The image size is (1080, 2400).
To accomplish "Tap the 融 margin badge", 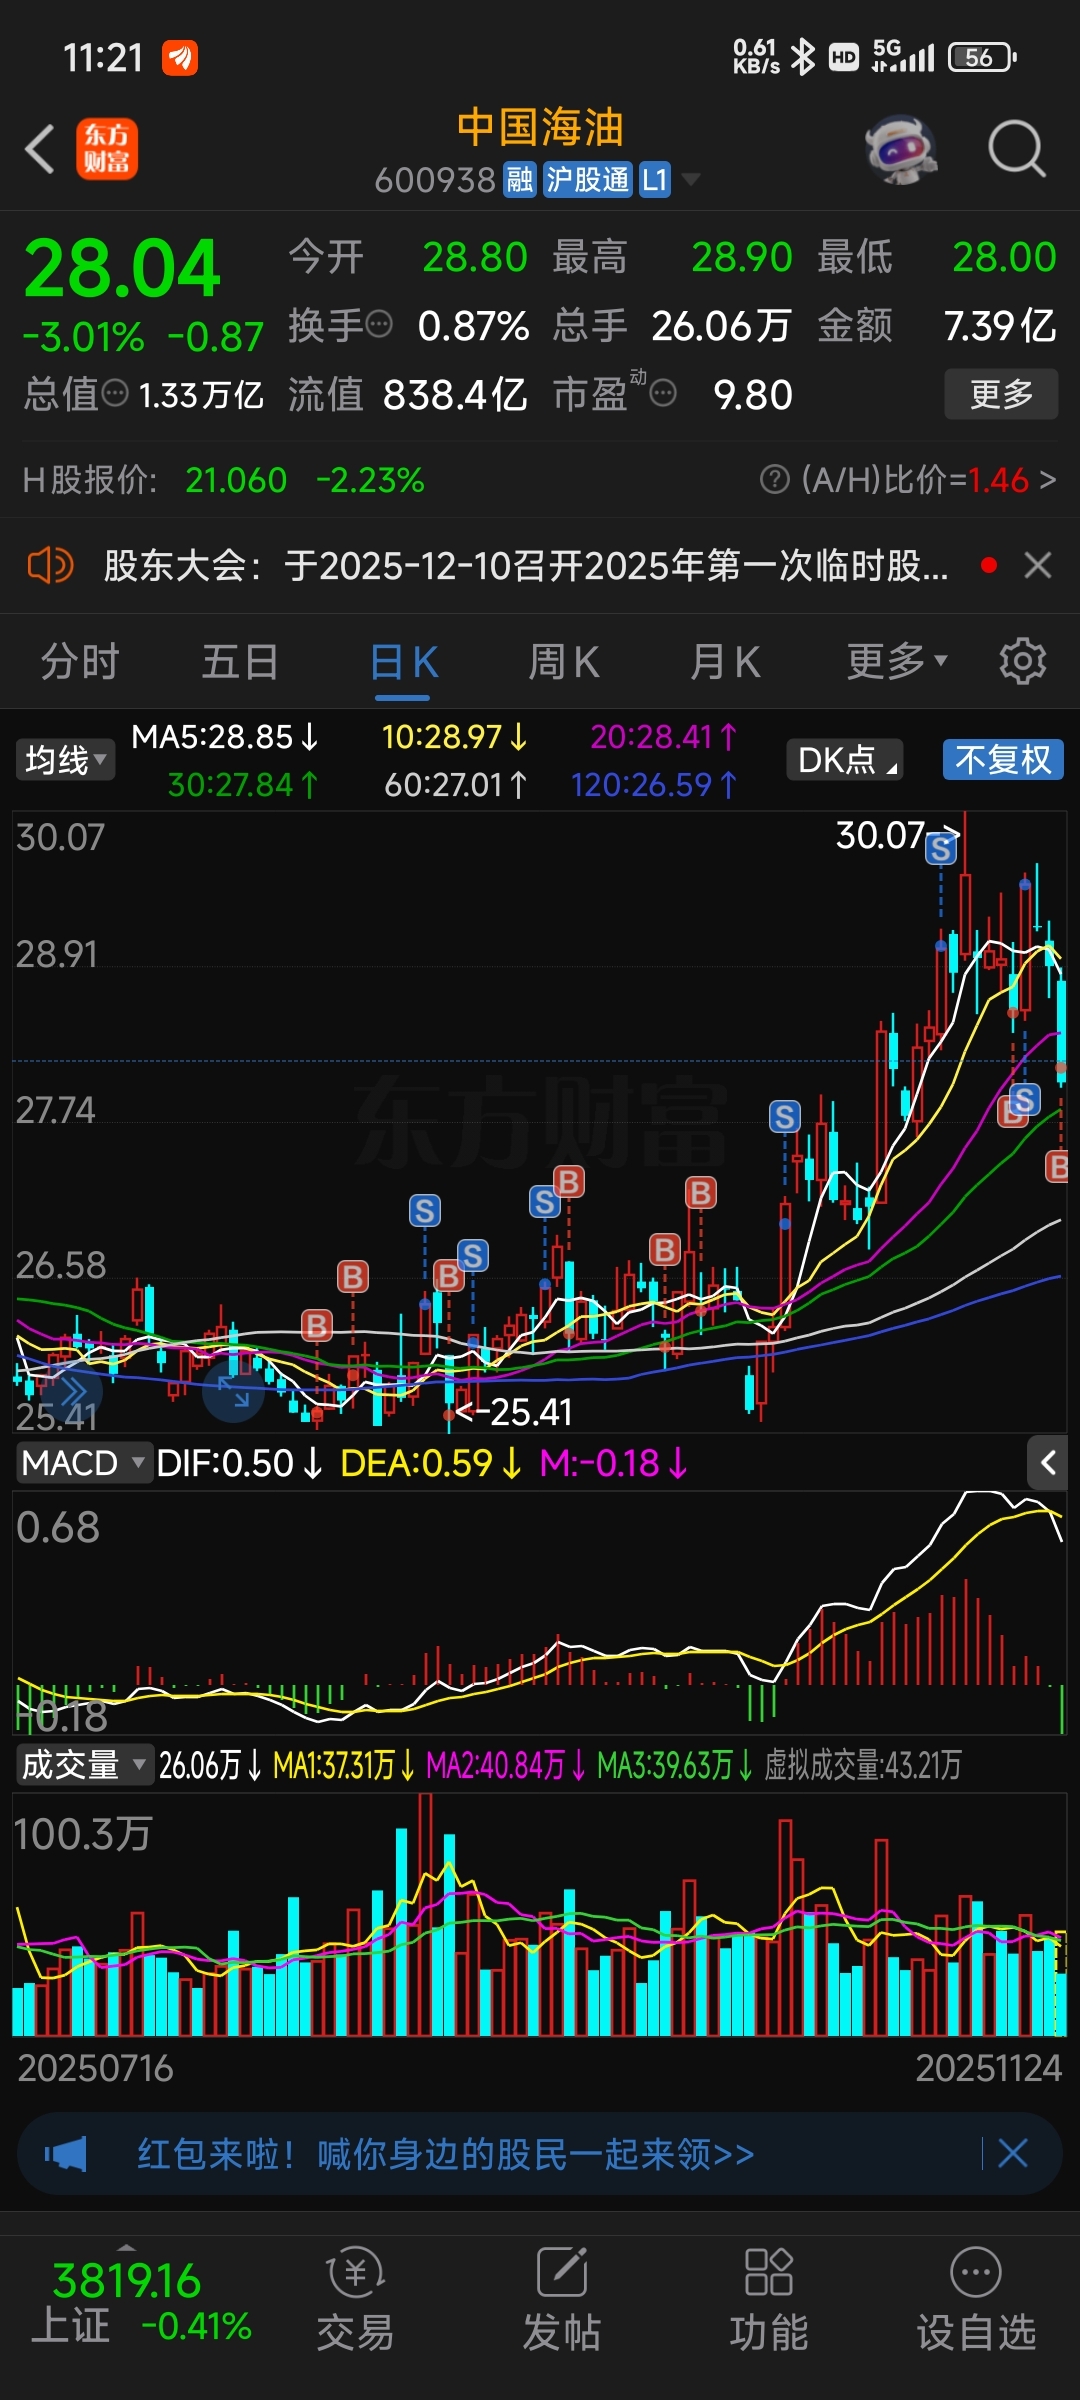I will click(x=519, y=180).
